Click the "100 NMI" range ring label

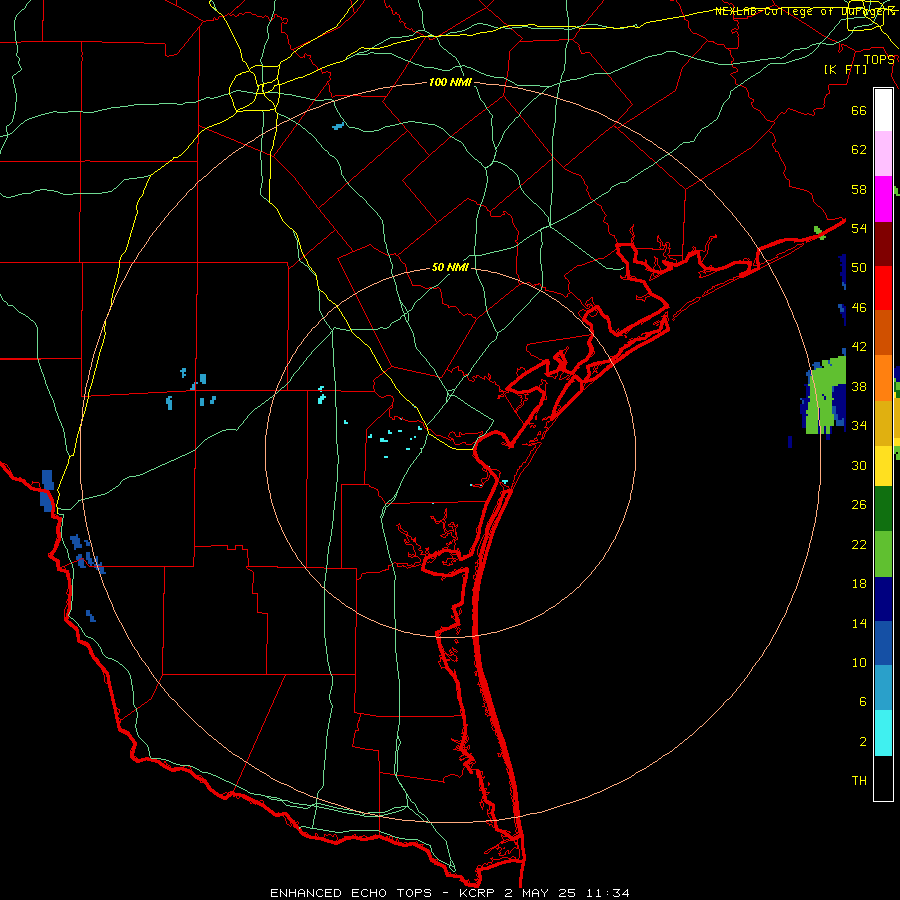pyautogui.click(x=450, y=83)
